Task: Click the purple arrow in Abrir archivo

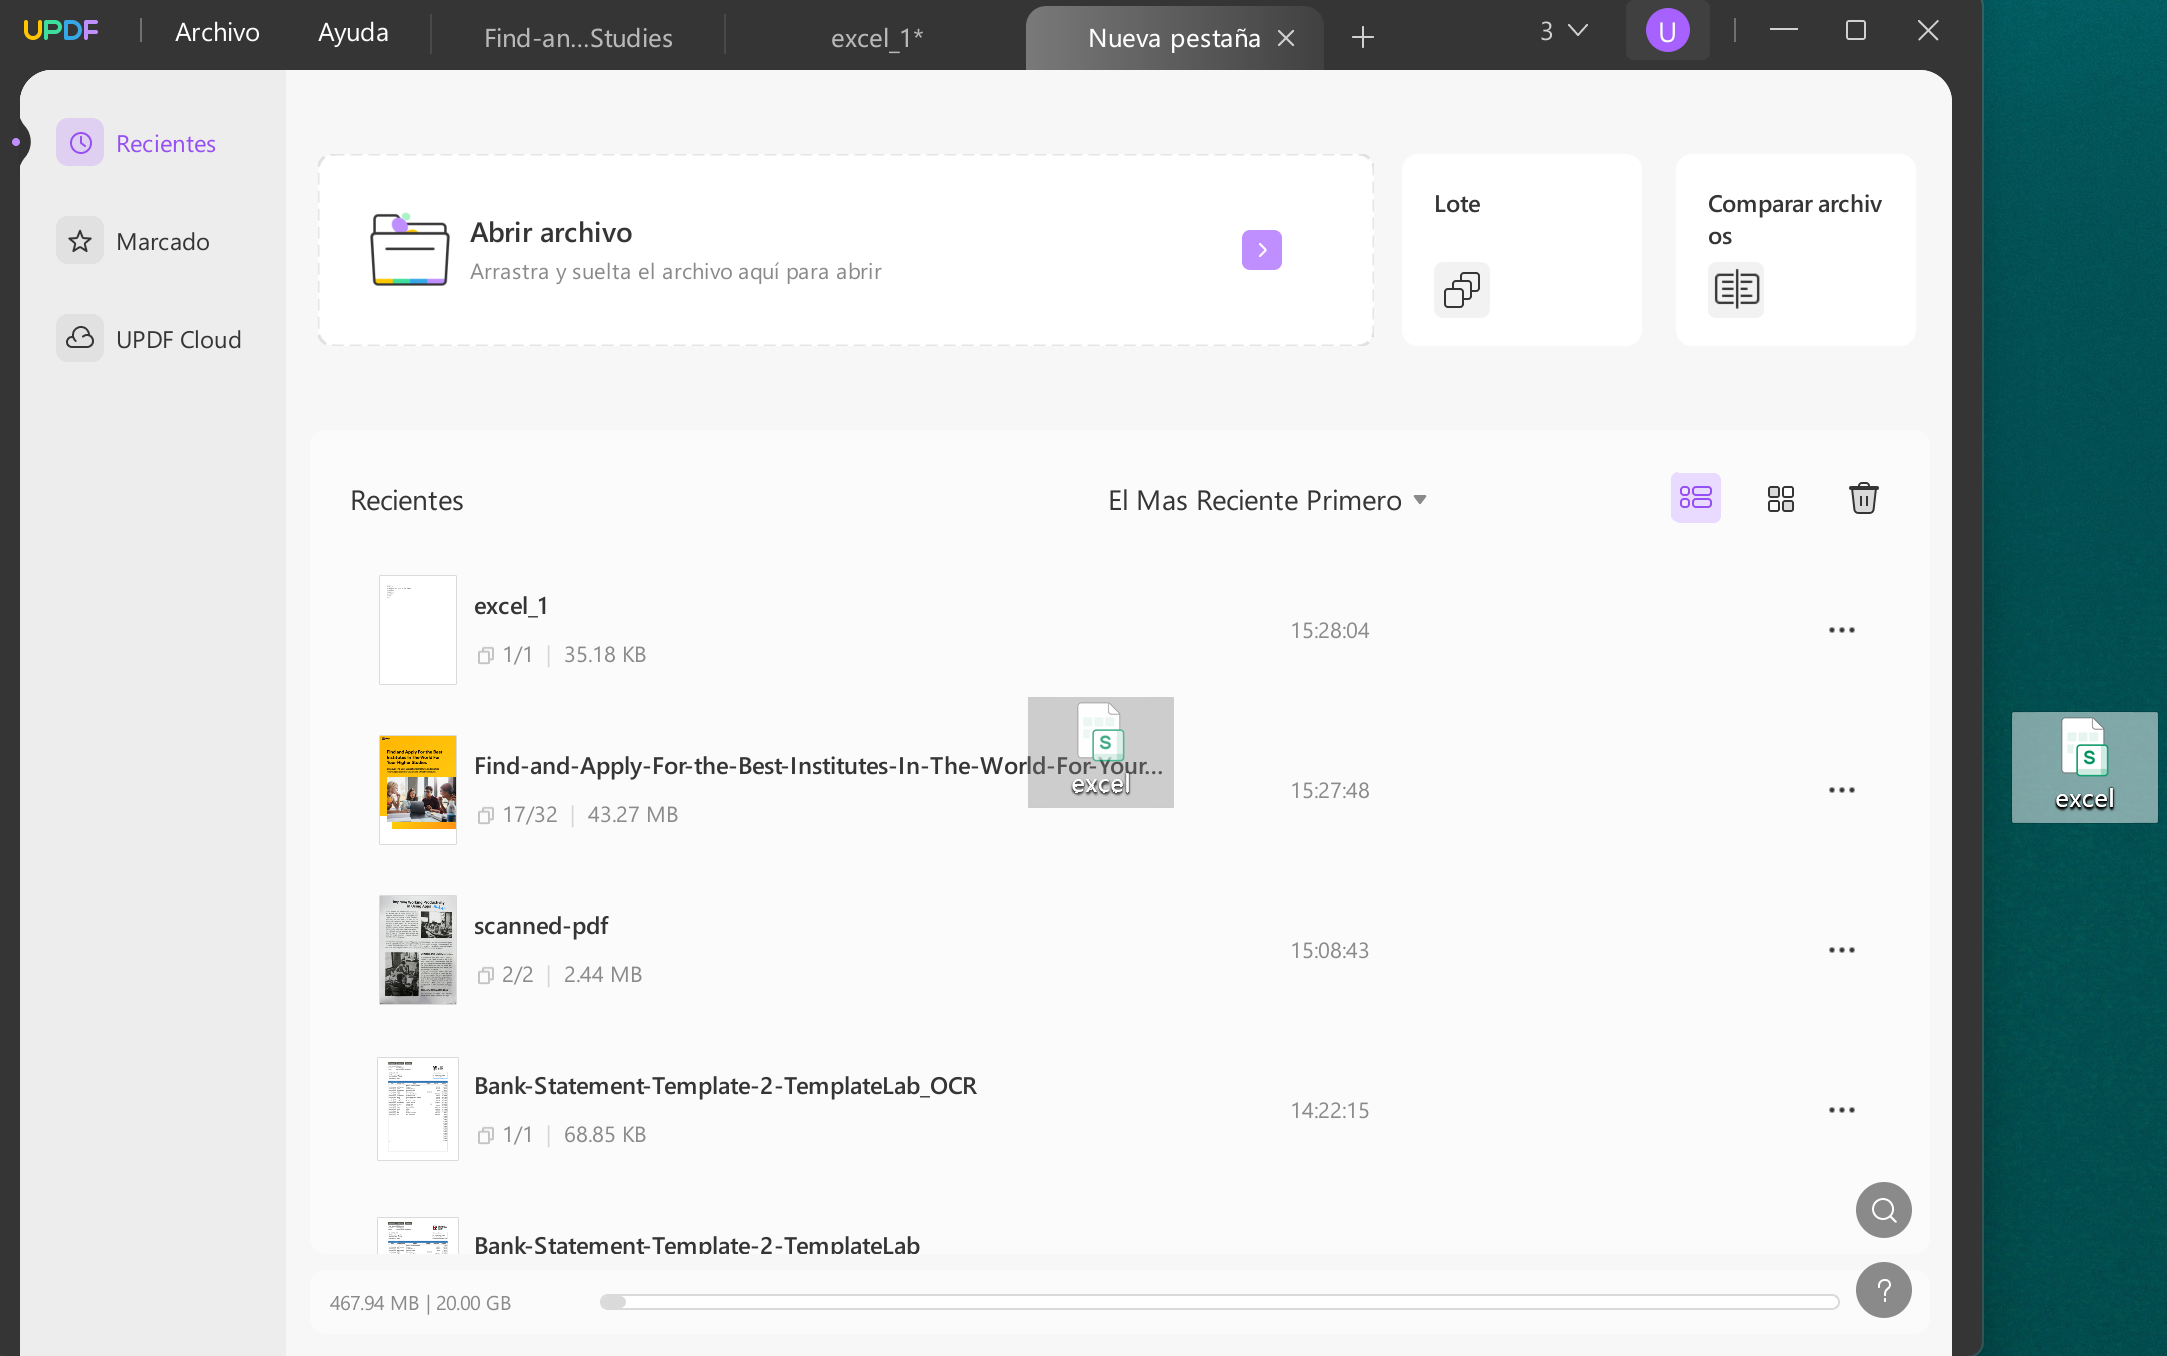Action: 1262,250
